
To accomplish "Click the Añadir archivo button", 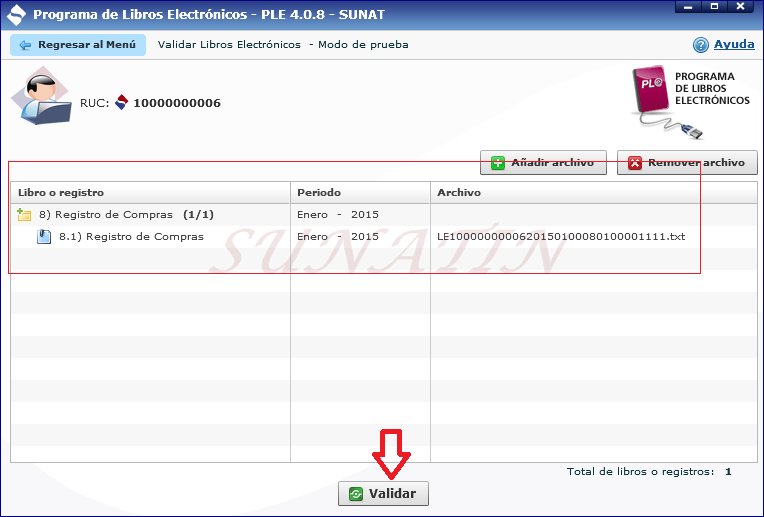I will coord(543,162).
